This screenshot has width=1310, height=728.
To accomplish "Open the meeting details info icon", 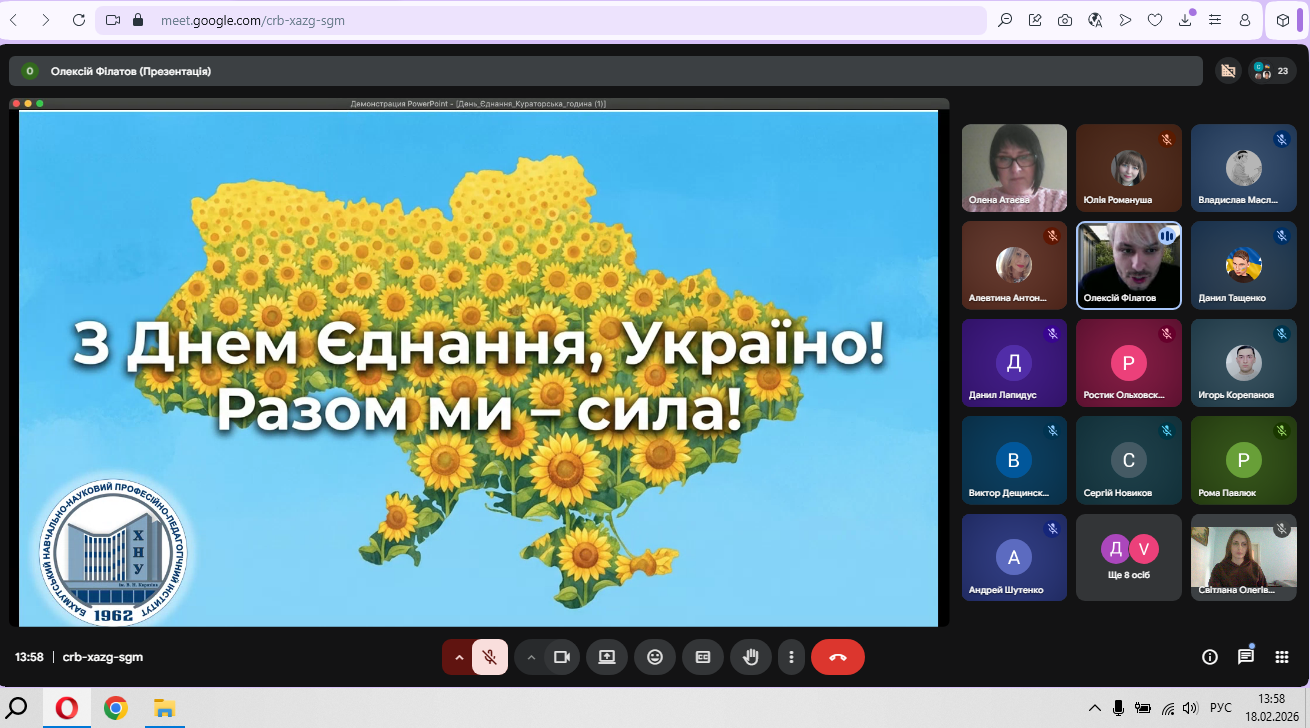I will tap(1210, 657).
